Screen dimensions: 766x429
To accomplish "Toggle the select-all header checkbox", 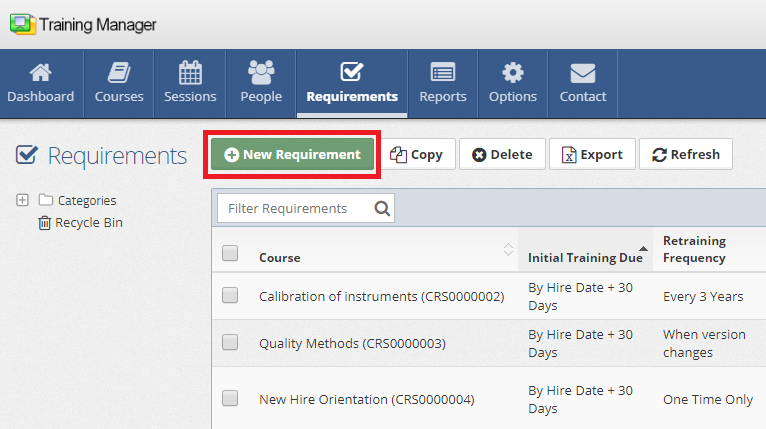I will coord(230,253).
